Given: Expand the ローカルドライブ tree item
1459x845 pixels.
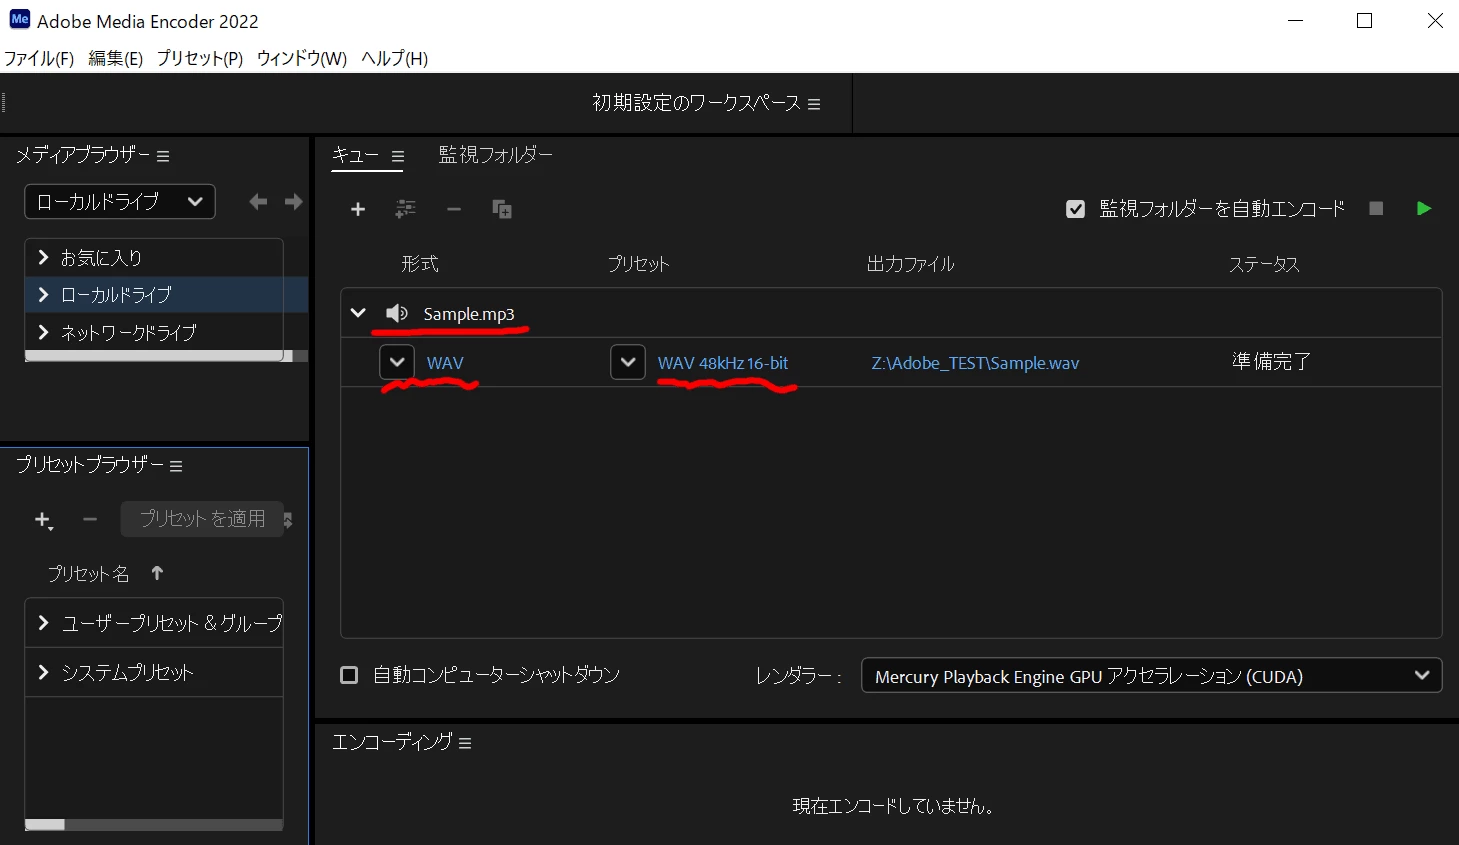Looking at the screenshot, I should (43, 294).
